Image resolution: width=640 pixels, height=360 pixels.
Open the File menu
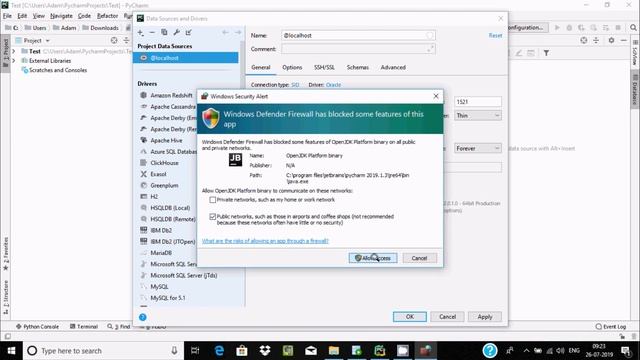coord(7,16)
